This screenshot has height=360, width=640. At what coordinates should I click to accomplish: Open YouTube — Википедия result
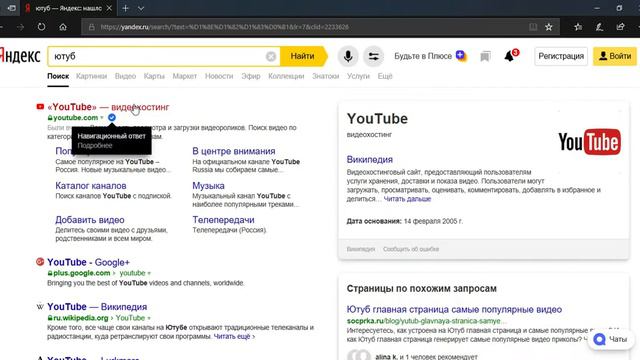click(x=97, y=307)
